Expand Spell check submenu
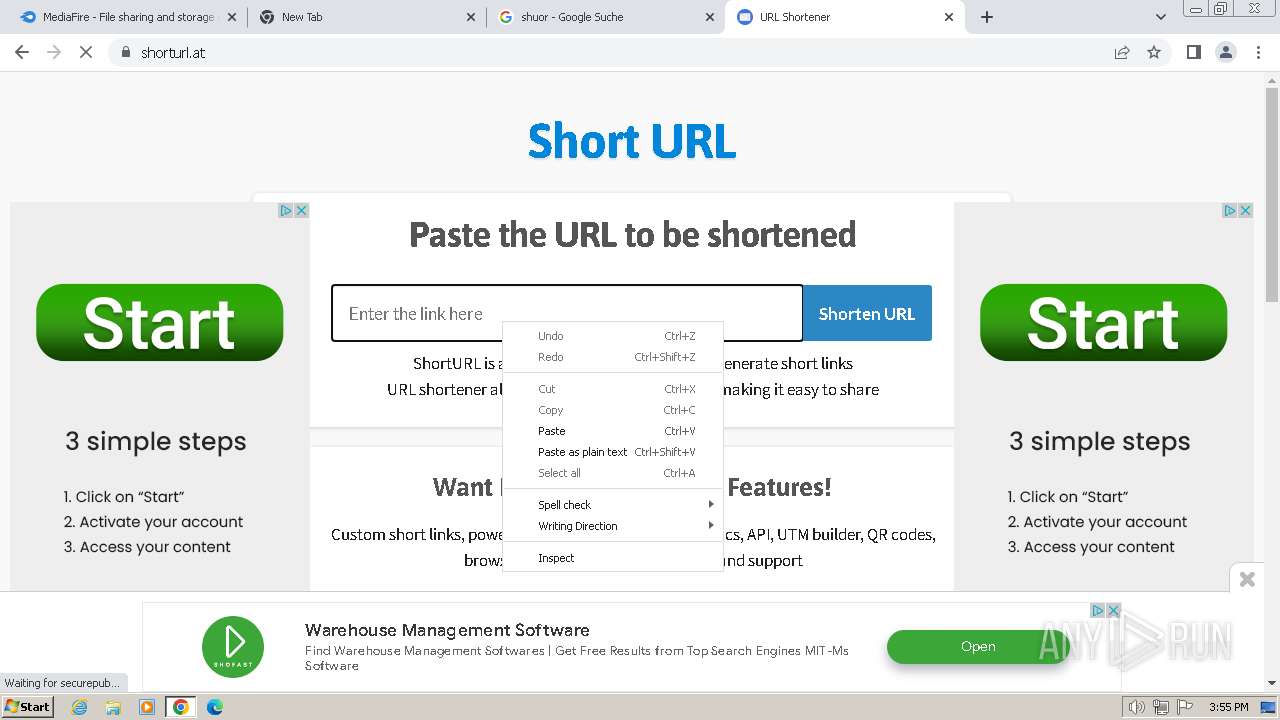Image resolution: width=1280 pixels, height=720 pixels. pyautogui.click(x=612, y=505)
